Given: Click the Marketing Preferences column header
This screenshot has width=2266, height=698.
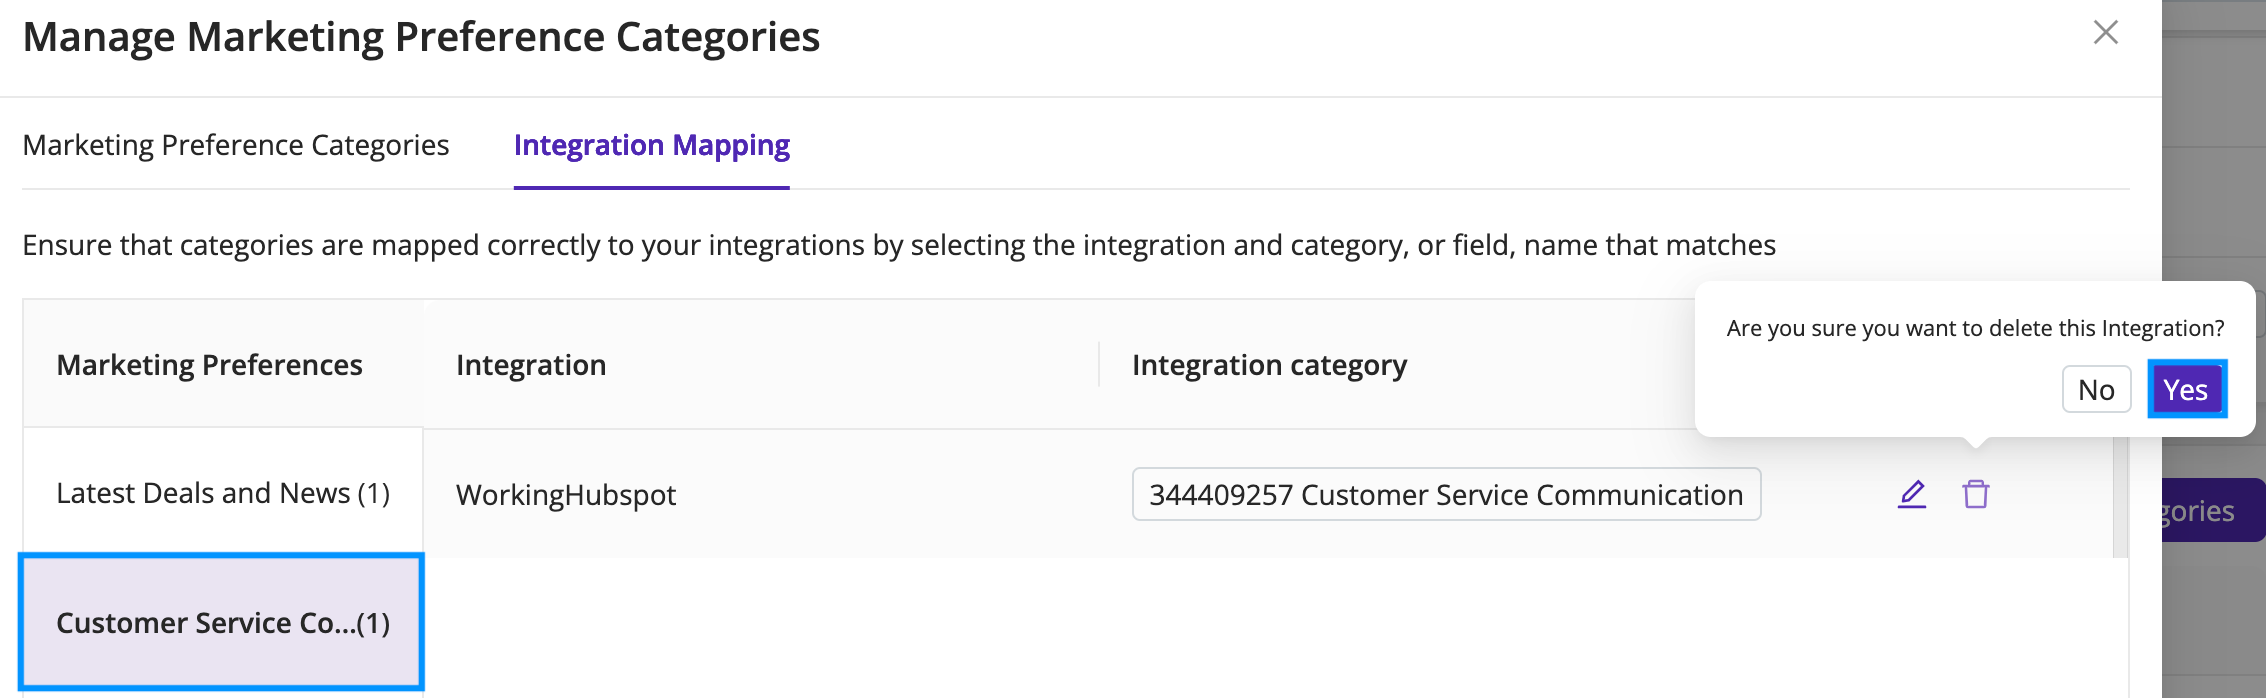Looking at the screenshot, I should [209, 365].
